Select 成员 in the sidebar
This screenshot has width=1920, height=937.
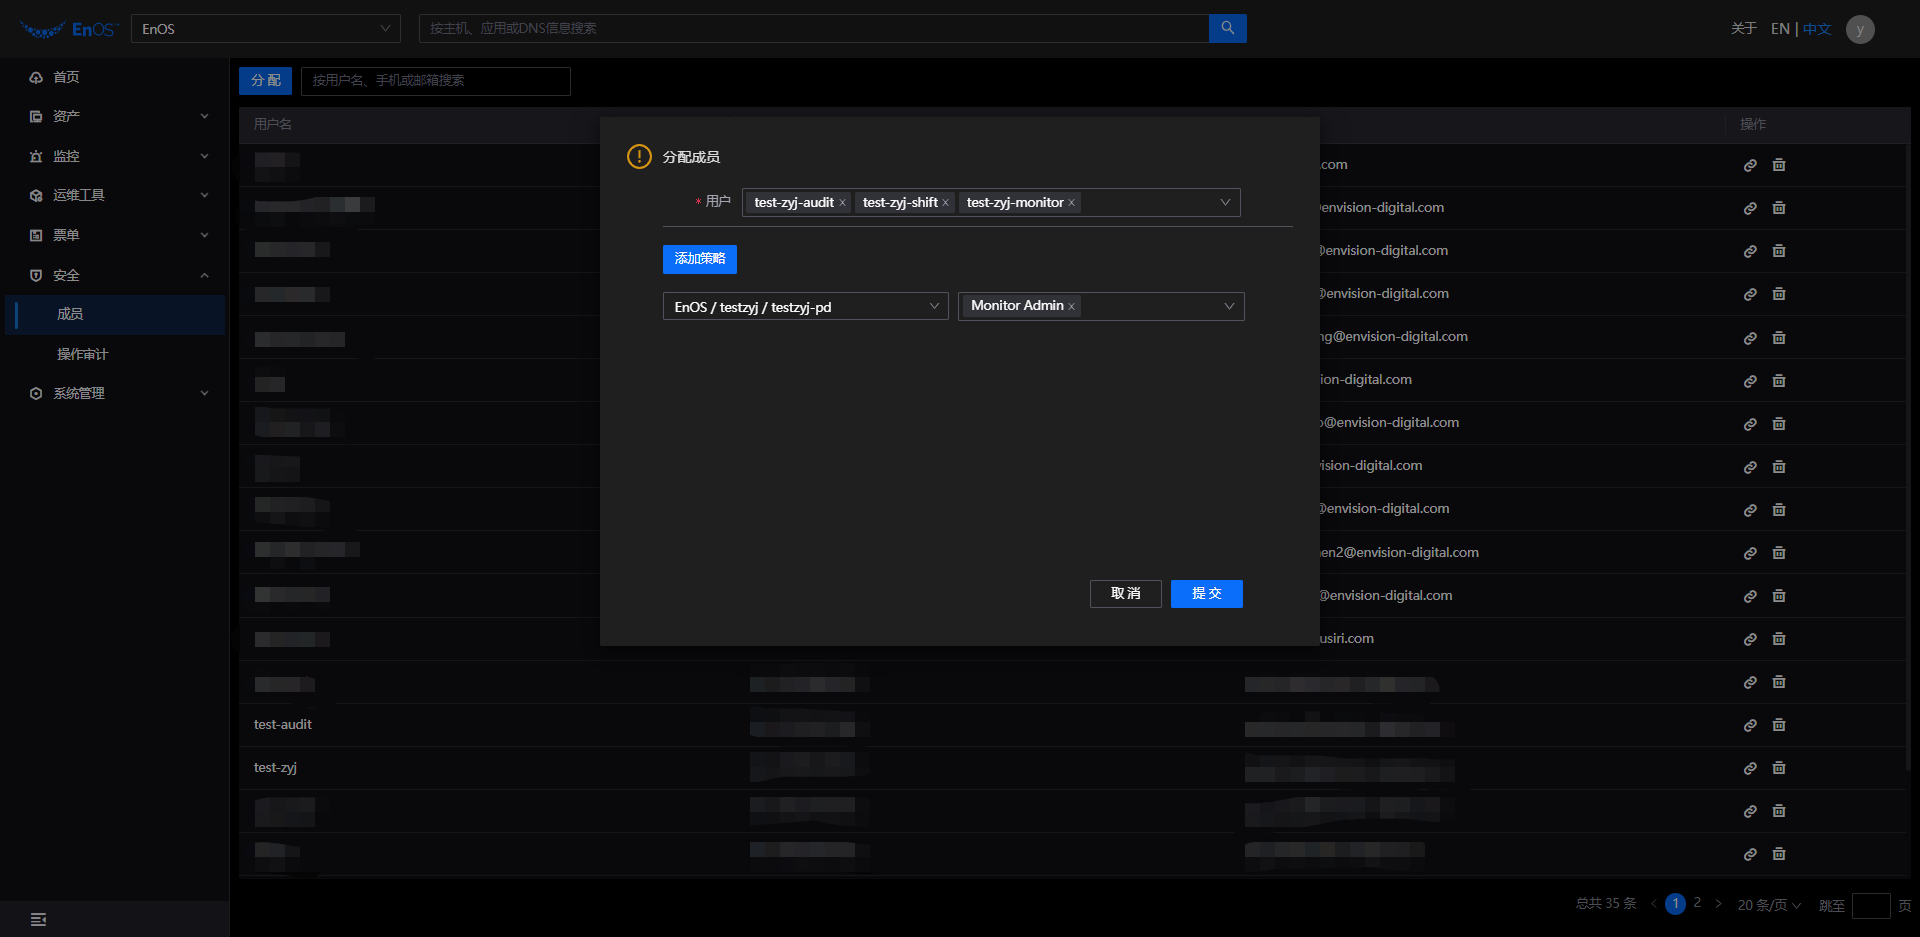coord(115,314)
